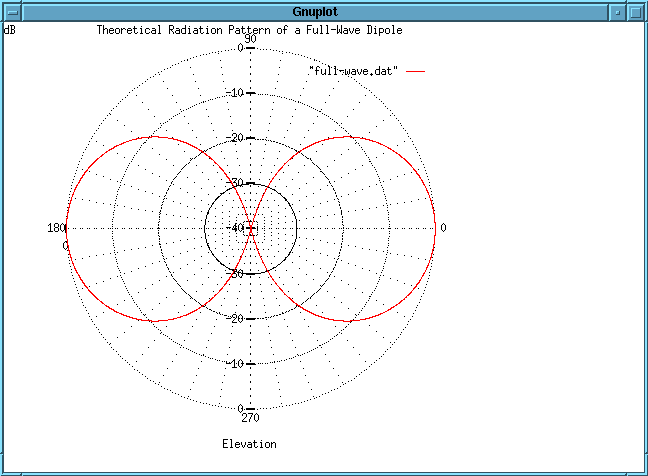Image resolution: width=648 pixels, height=476 pixels.
Task: Click the dB unit label
Action: point(10,30)
